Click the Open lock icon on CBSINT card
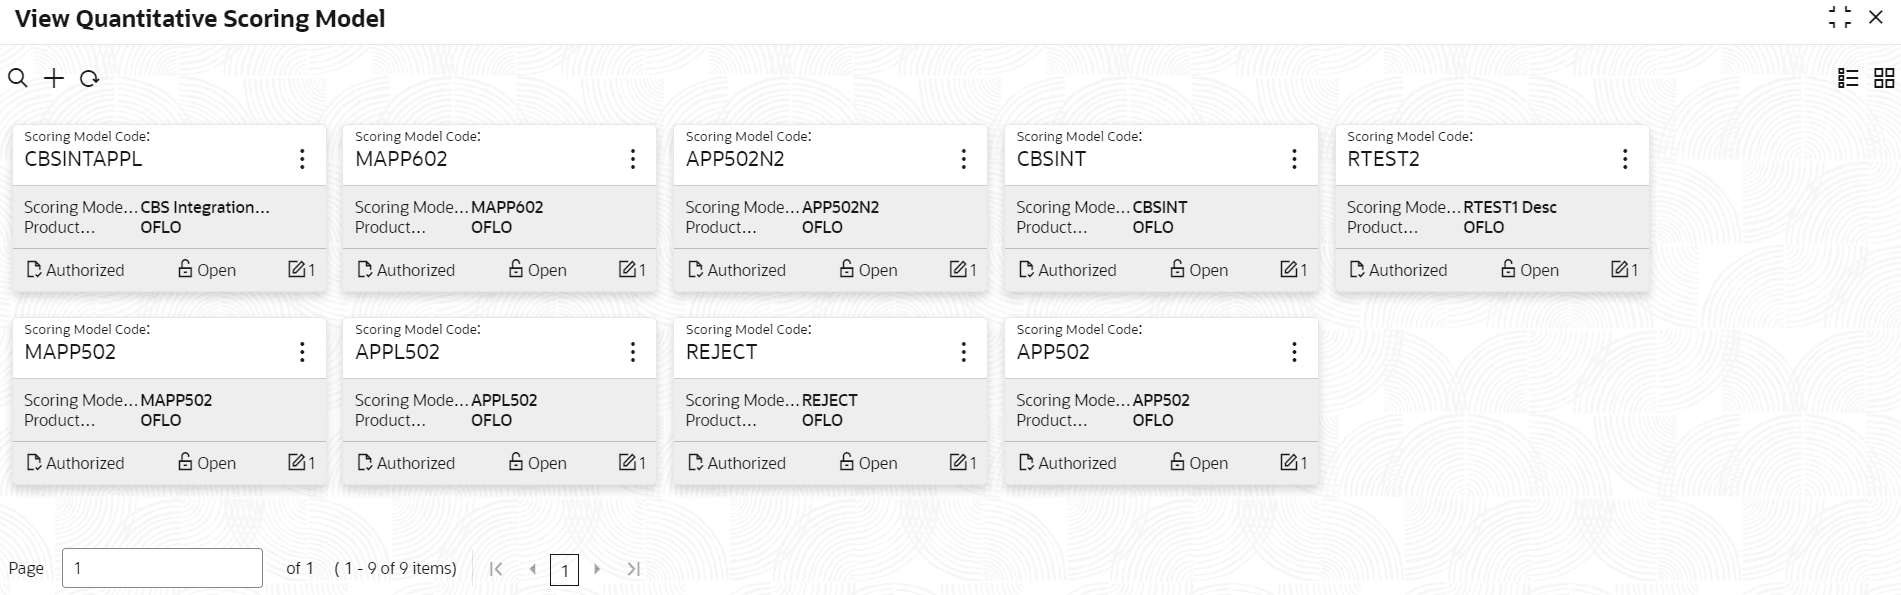Screen dimensions: 1901x595 tap(1177, 268)
